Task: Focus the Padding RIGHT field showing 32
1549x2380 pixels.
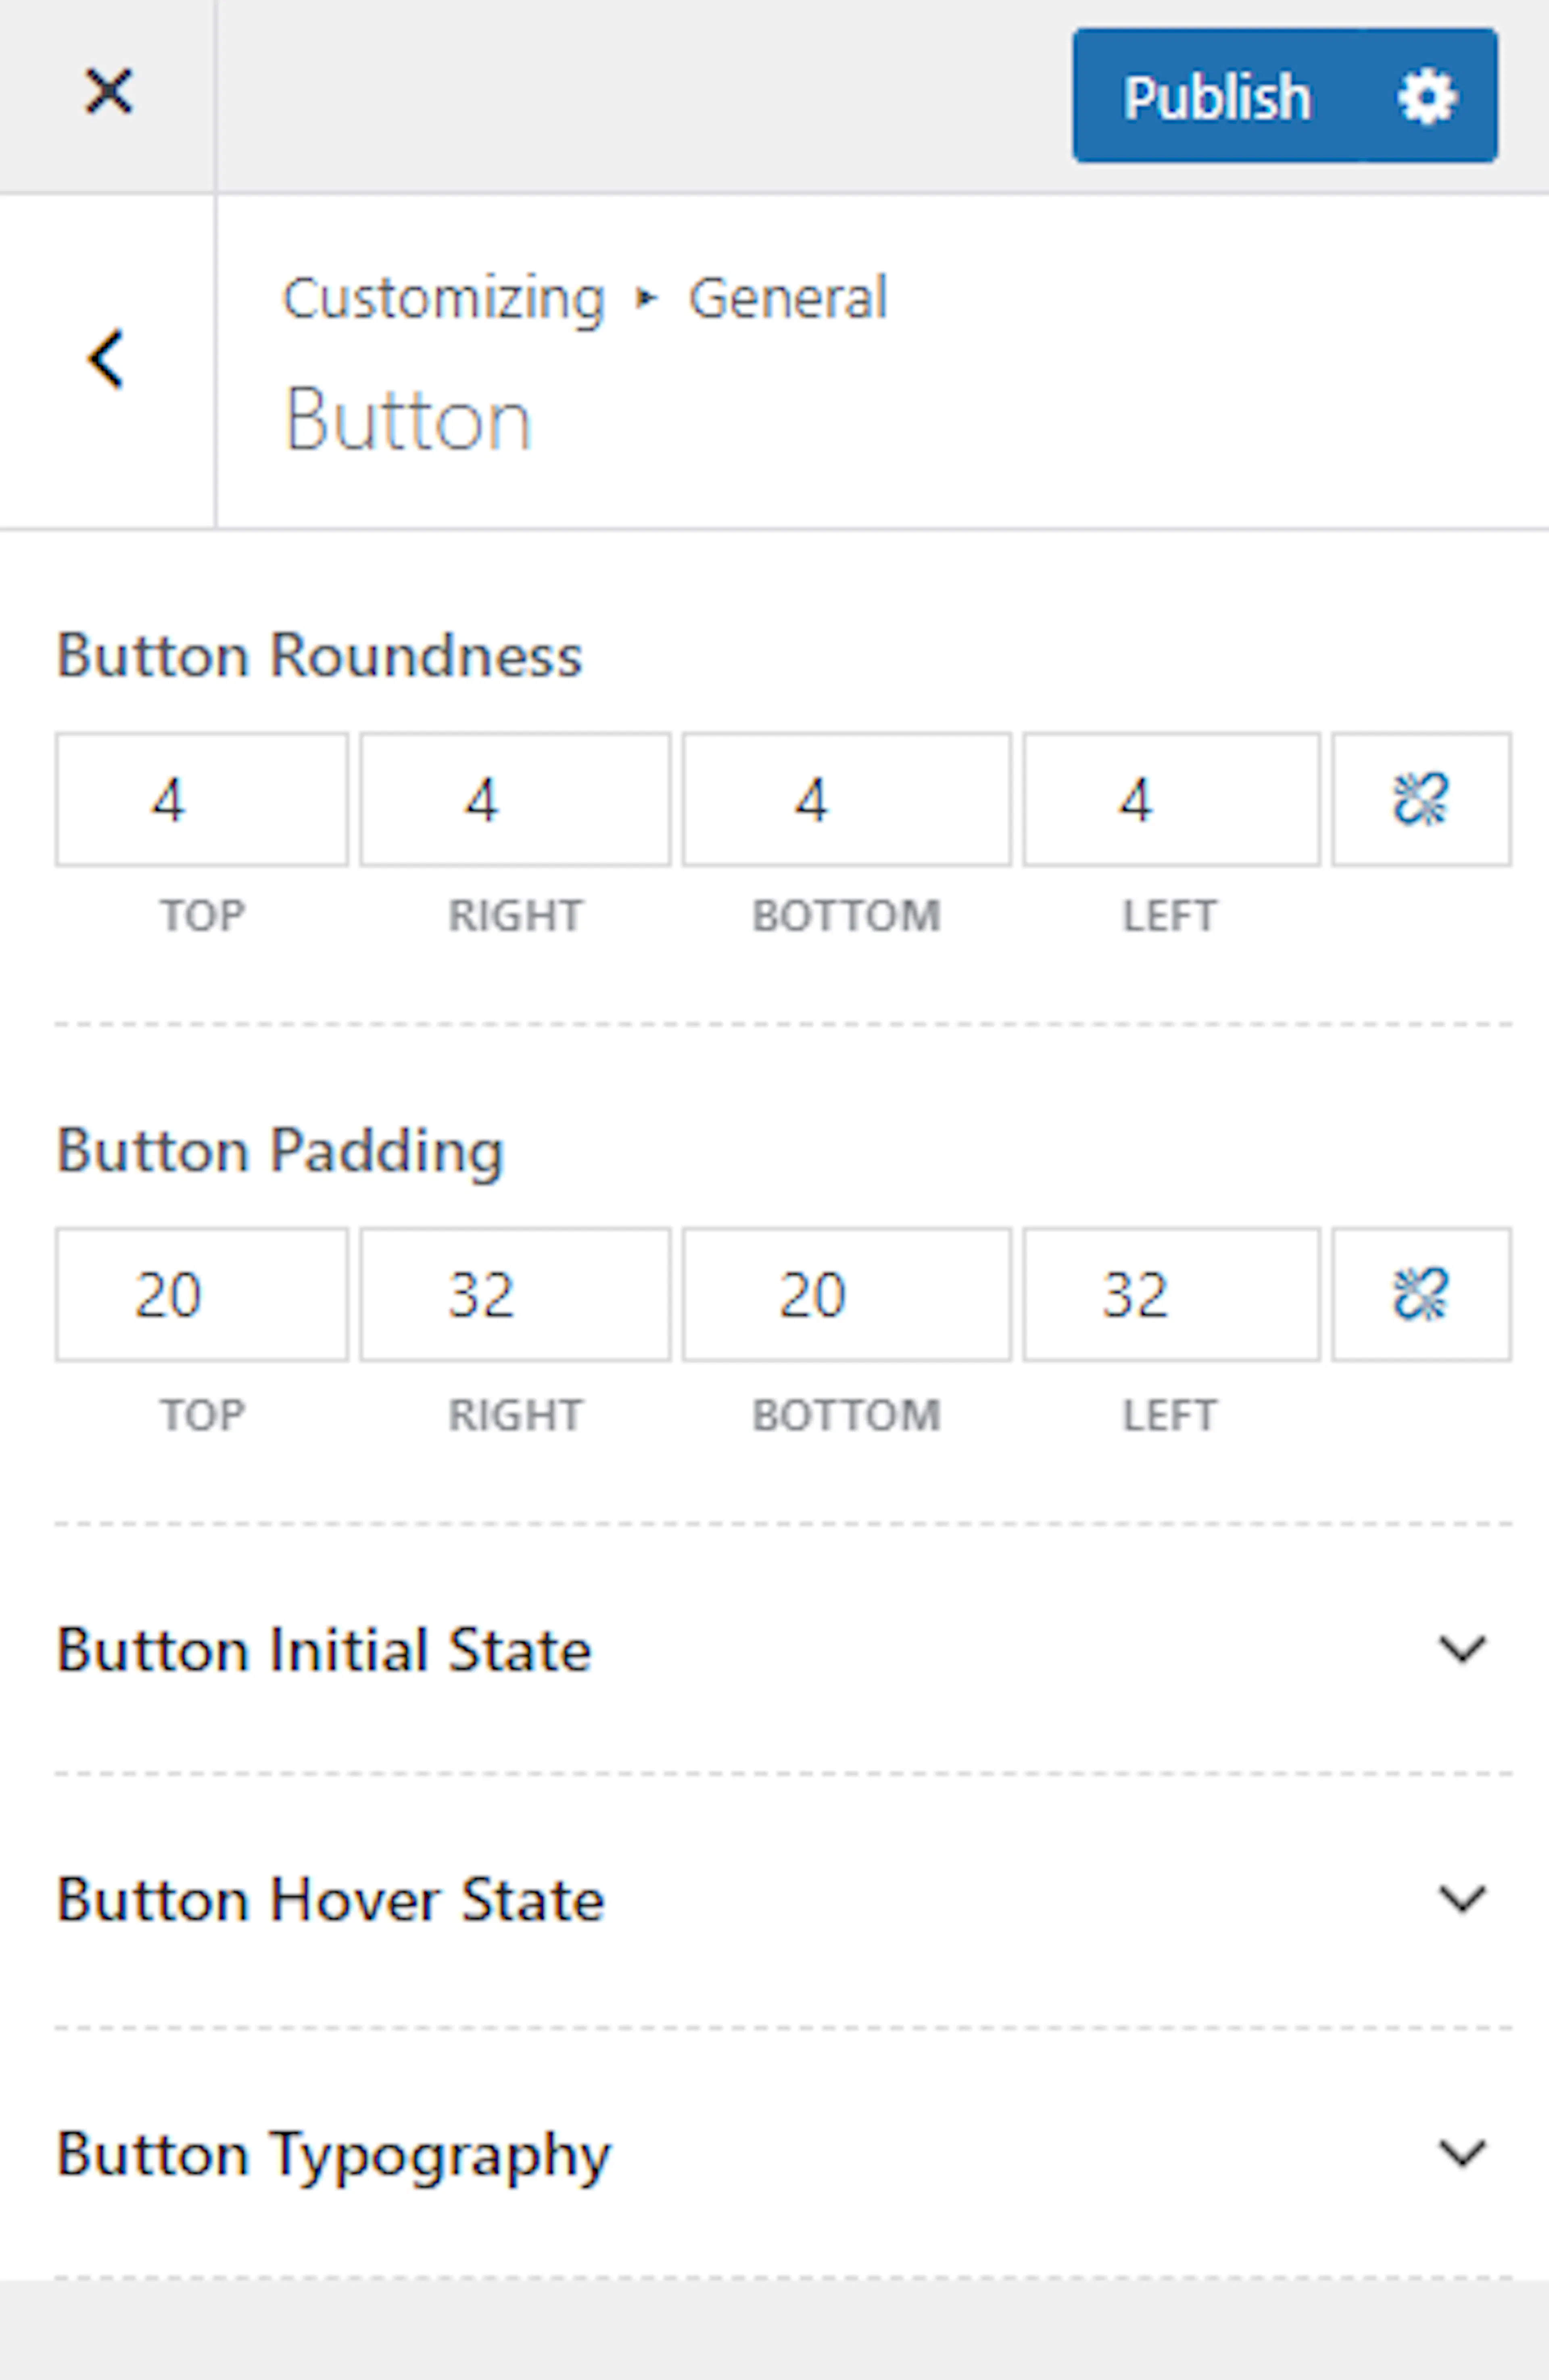Action: pos(515,1294)
